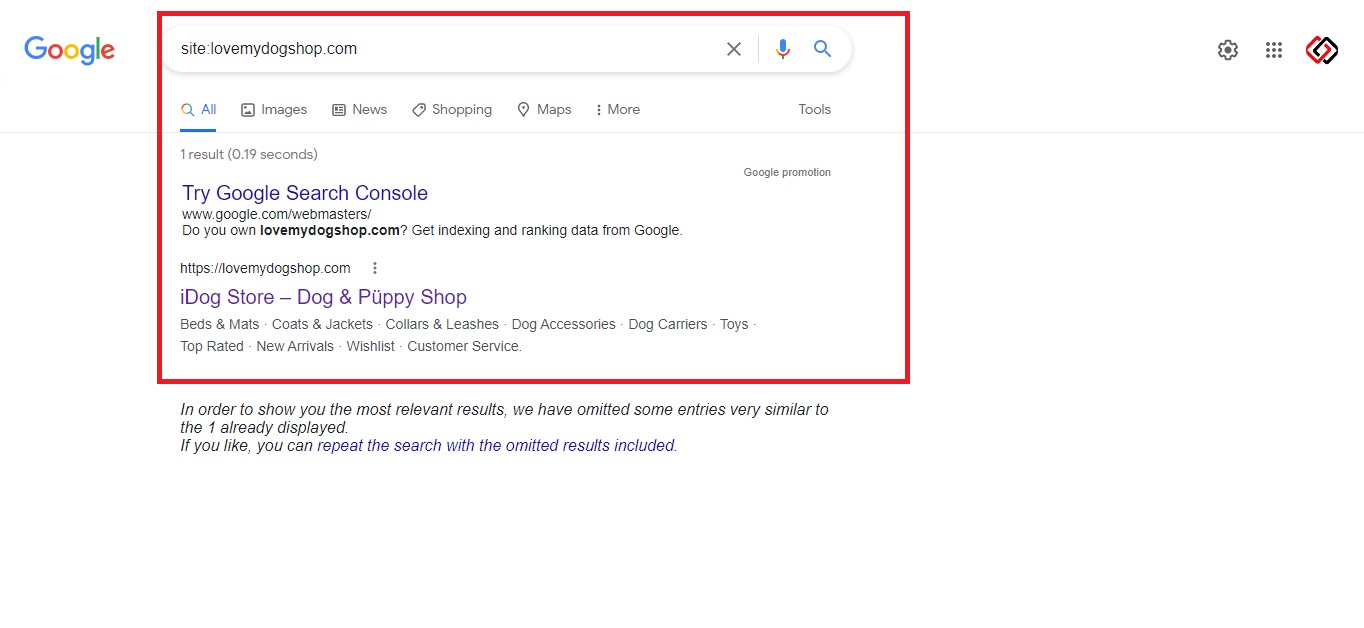This screenshot has width=1364, height=628.
Task: Click the Google promotion label
Action: click(x=787, y=172)
